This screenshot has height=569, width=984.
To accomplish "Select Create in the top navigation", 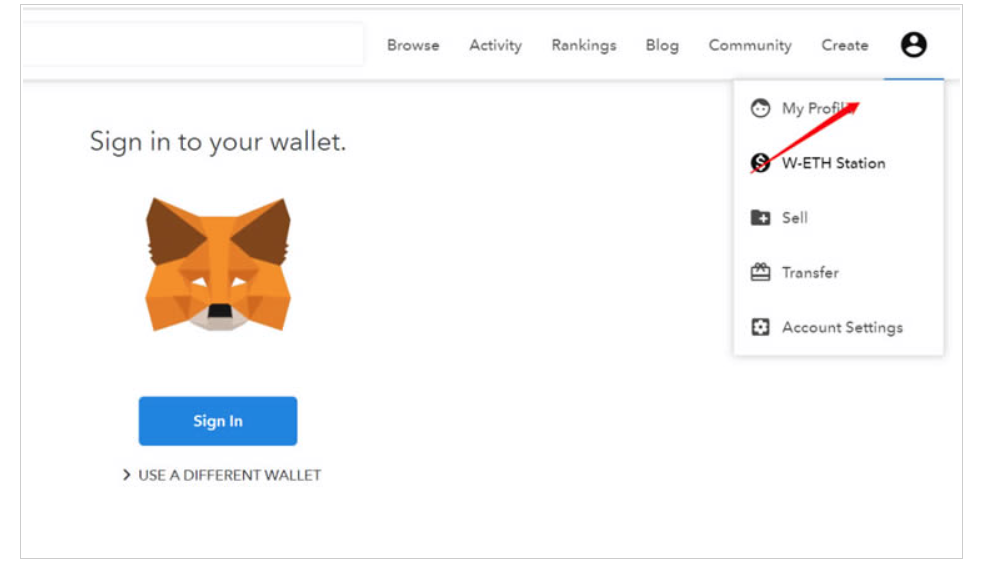I will tap(845, 45).
